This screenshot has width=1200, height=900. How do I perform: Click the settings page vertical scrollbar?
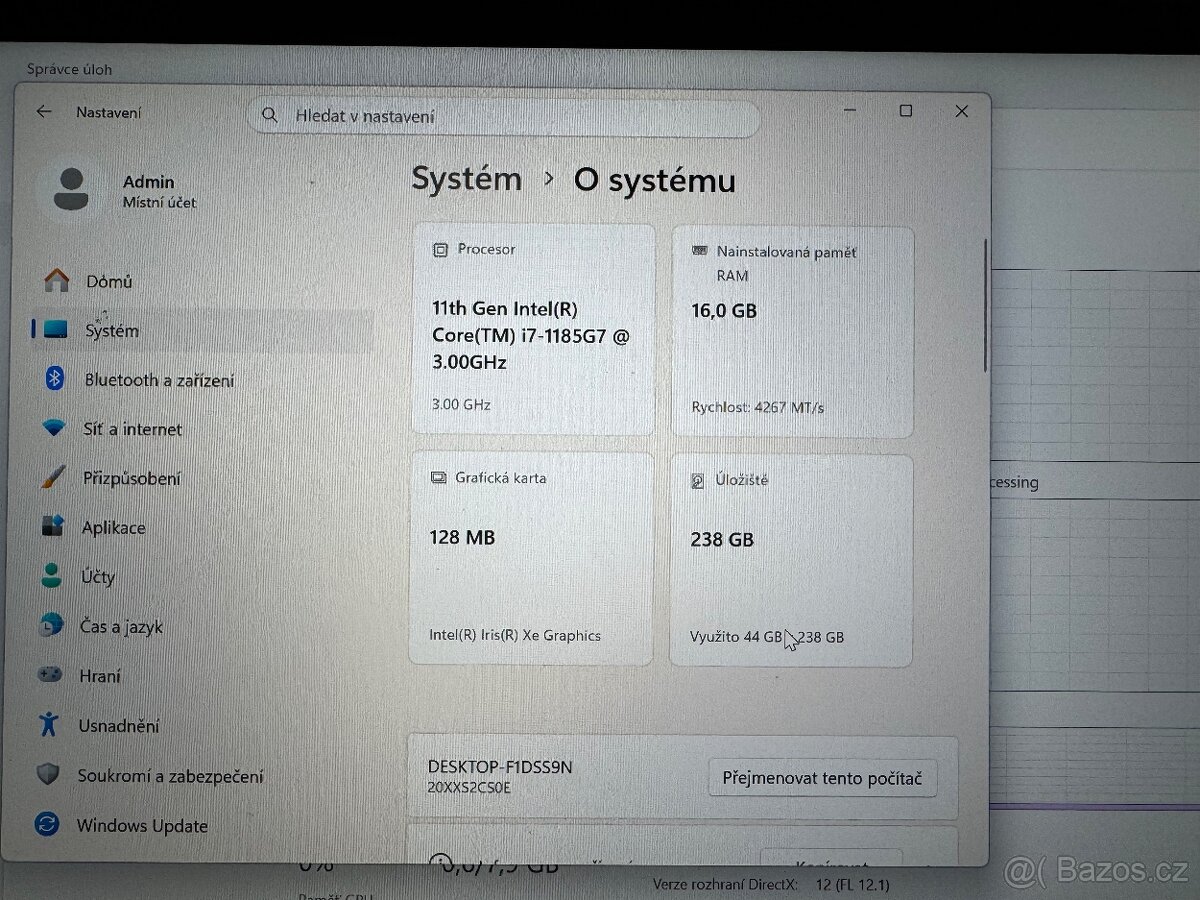click(x=985, y=305)
